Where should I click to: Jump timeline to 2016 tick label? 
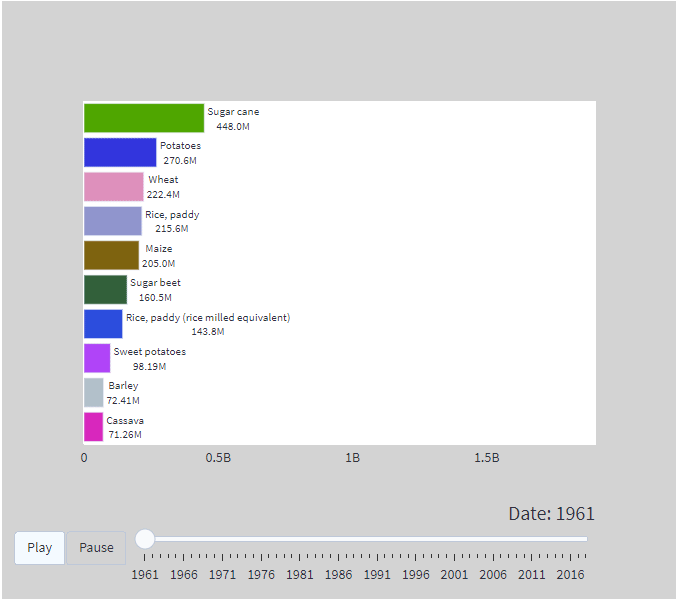(570, 574)
